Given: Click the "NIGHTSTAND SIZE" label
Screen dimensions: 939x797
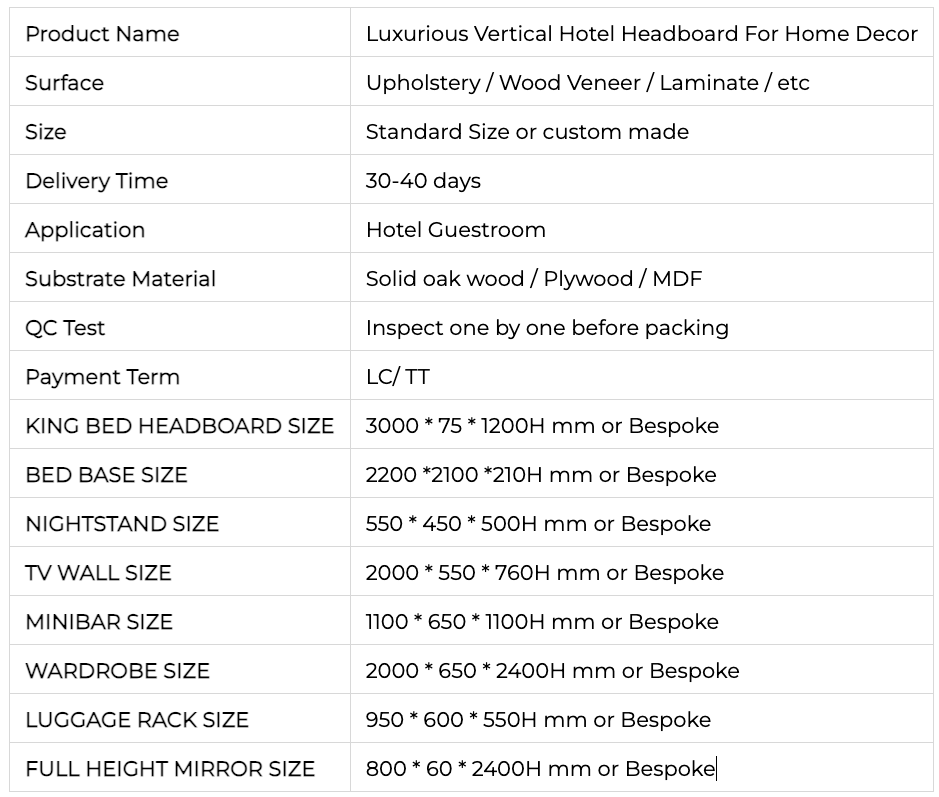Looking at the screenshot, I should click(x=122, y=524).
